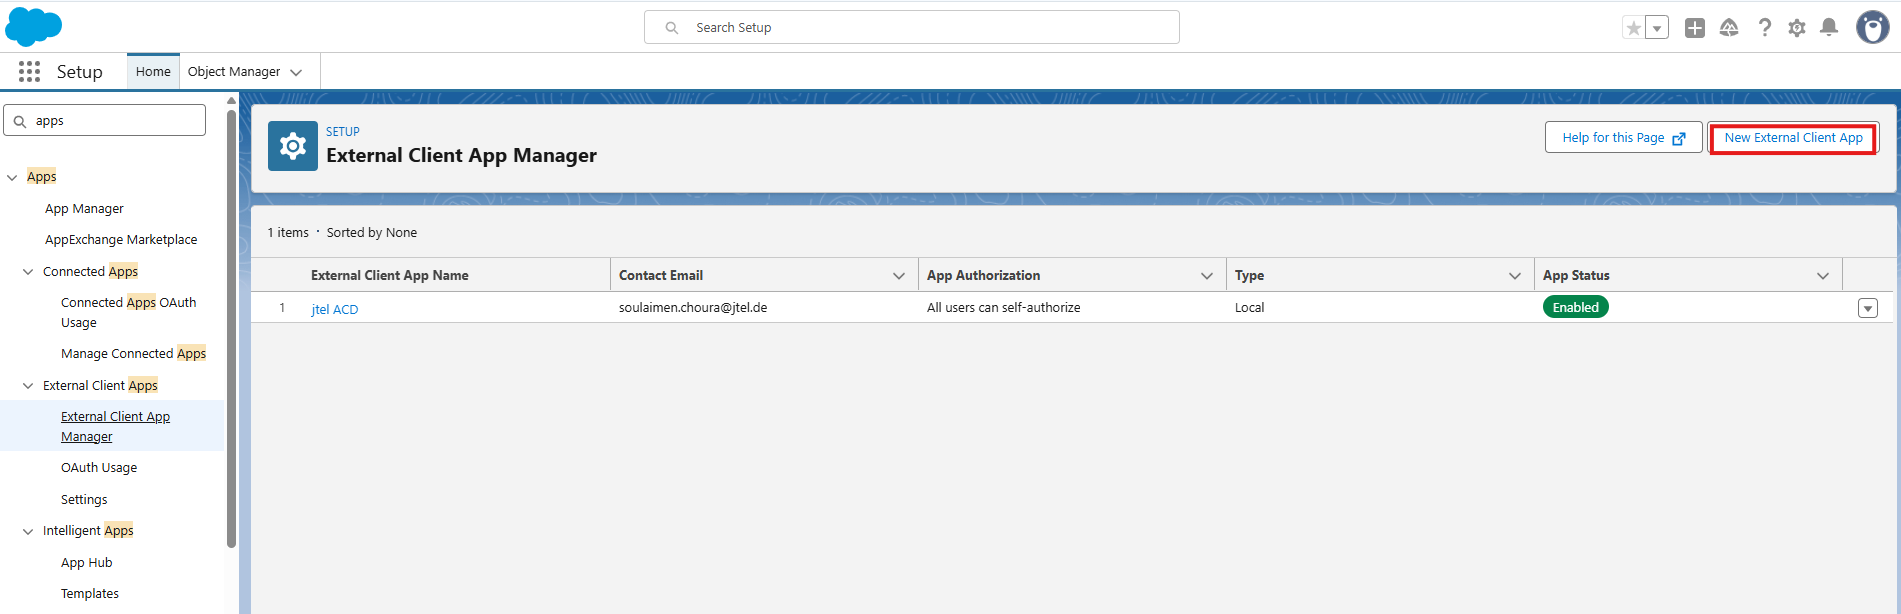
Task: Click the Search Setup field
Action: click(x=911, y=28)
